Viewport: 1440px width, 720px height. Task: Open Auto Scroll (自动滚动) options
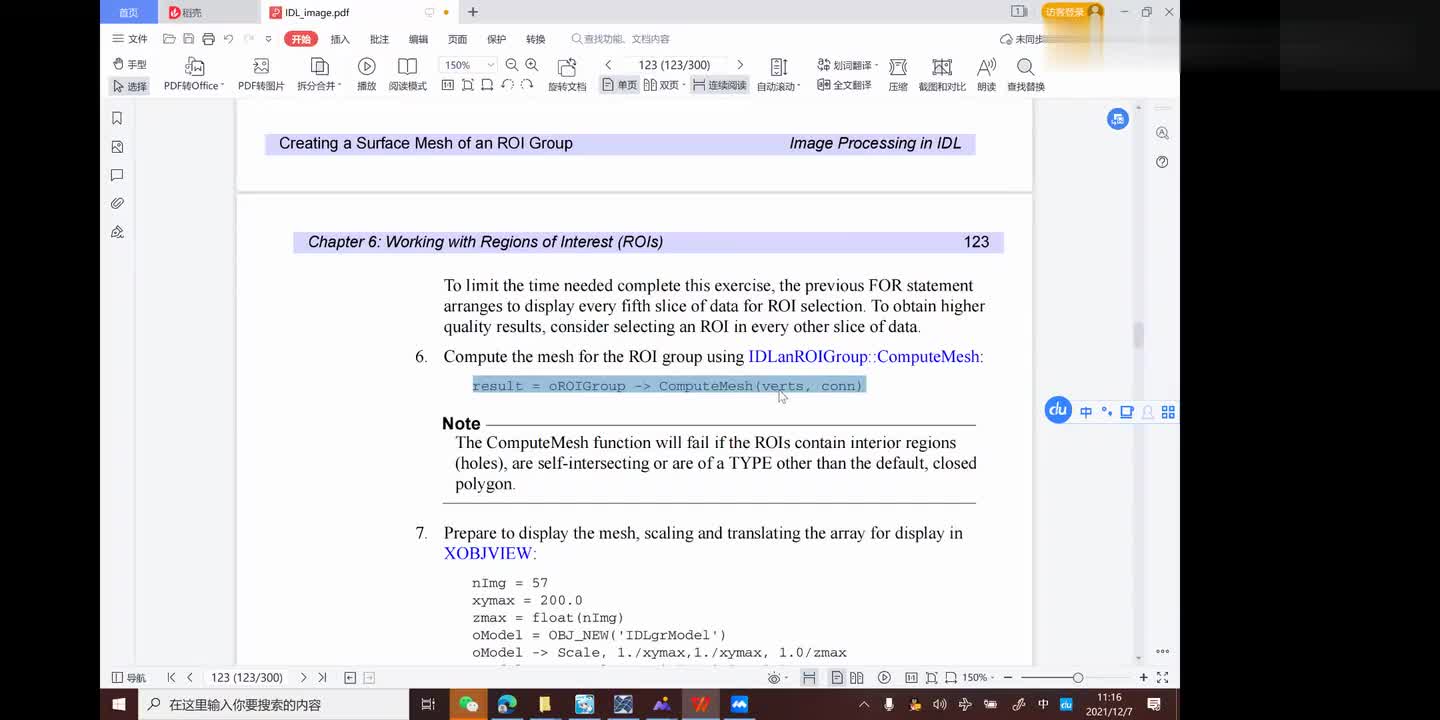778,75
